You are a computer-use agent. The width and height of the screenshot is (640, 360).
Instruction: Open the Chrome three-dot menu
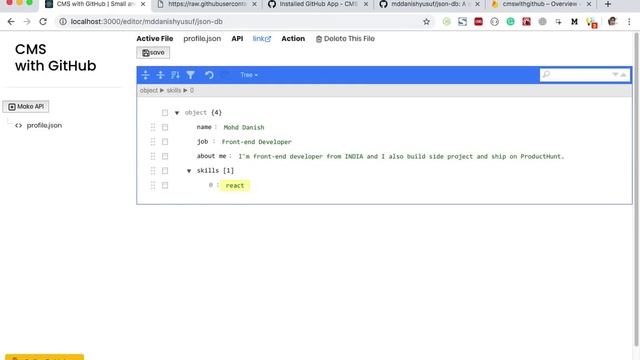coord(629,22)
